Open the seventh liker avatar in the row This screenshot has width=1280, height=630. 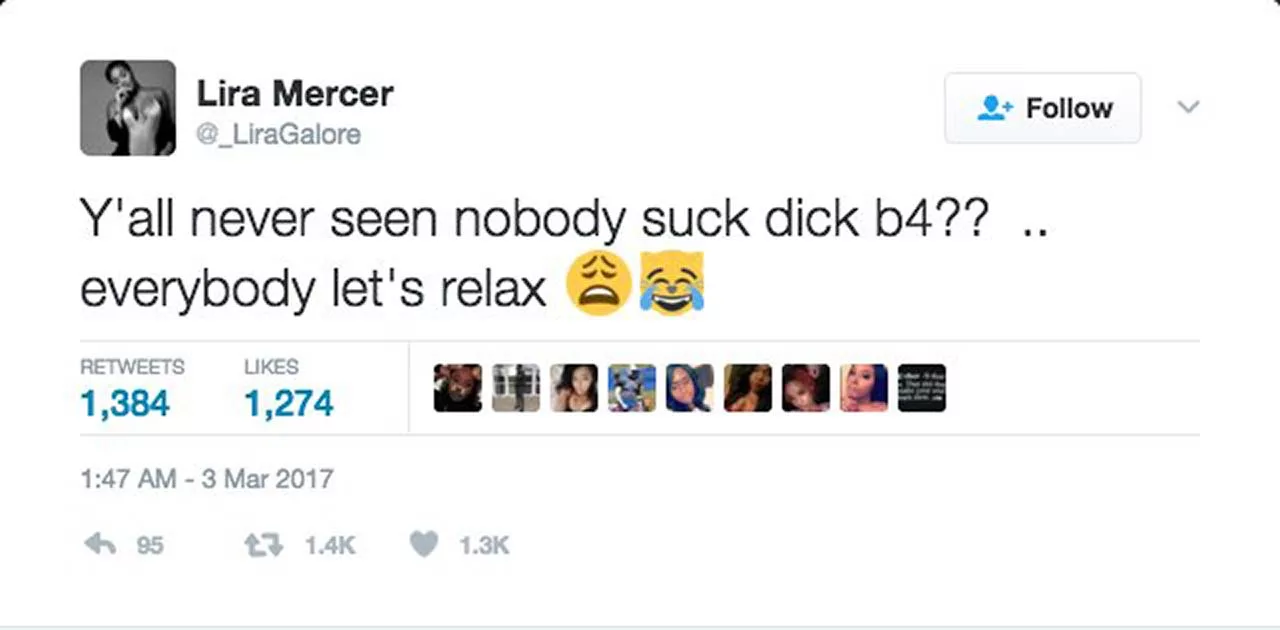tap(806, 388)
